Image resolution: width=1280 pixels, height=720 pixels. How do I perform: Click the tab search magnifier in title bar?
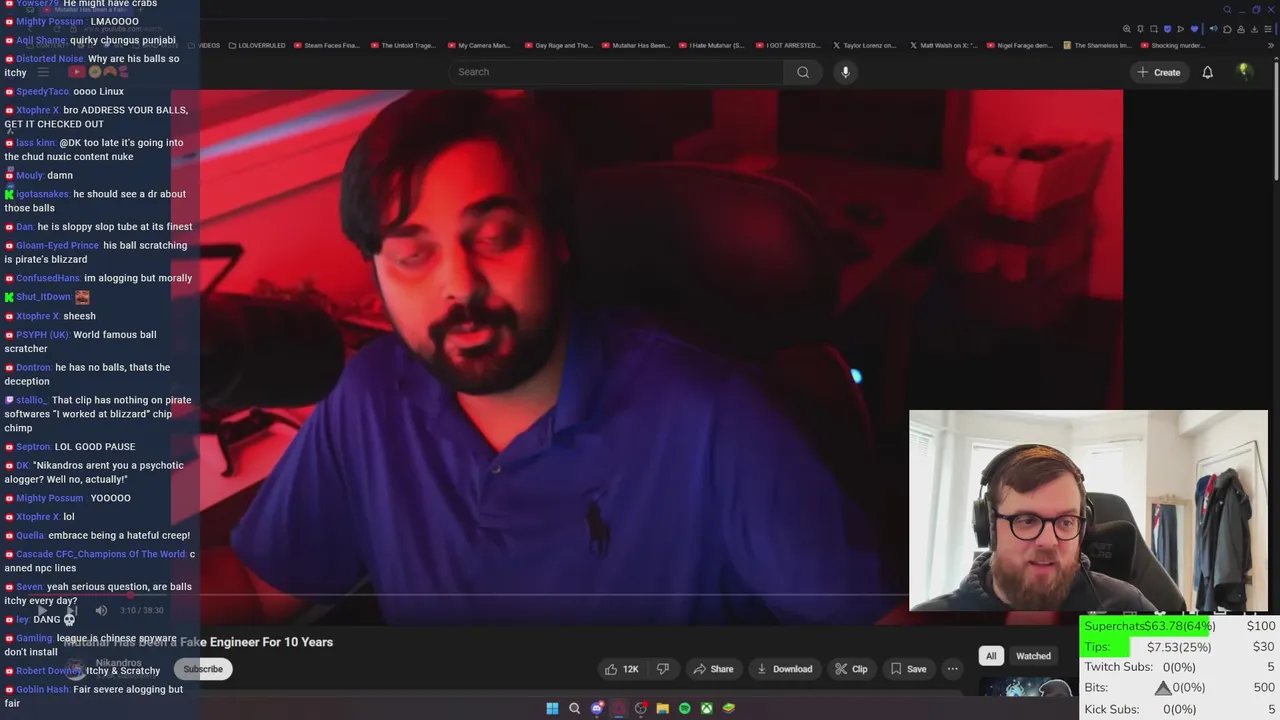click(x=1227, y=10)
